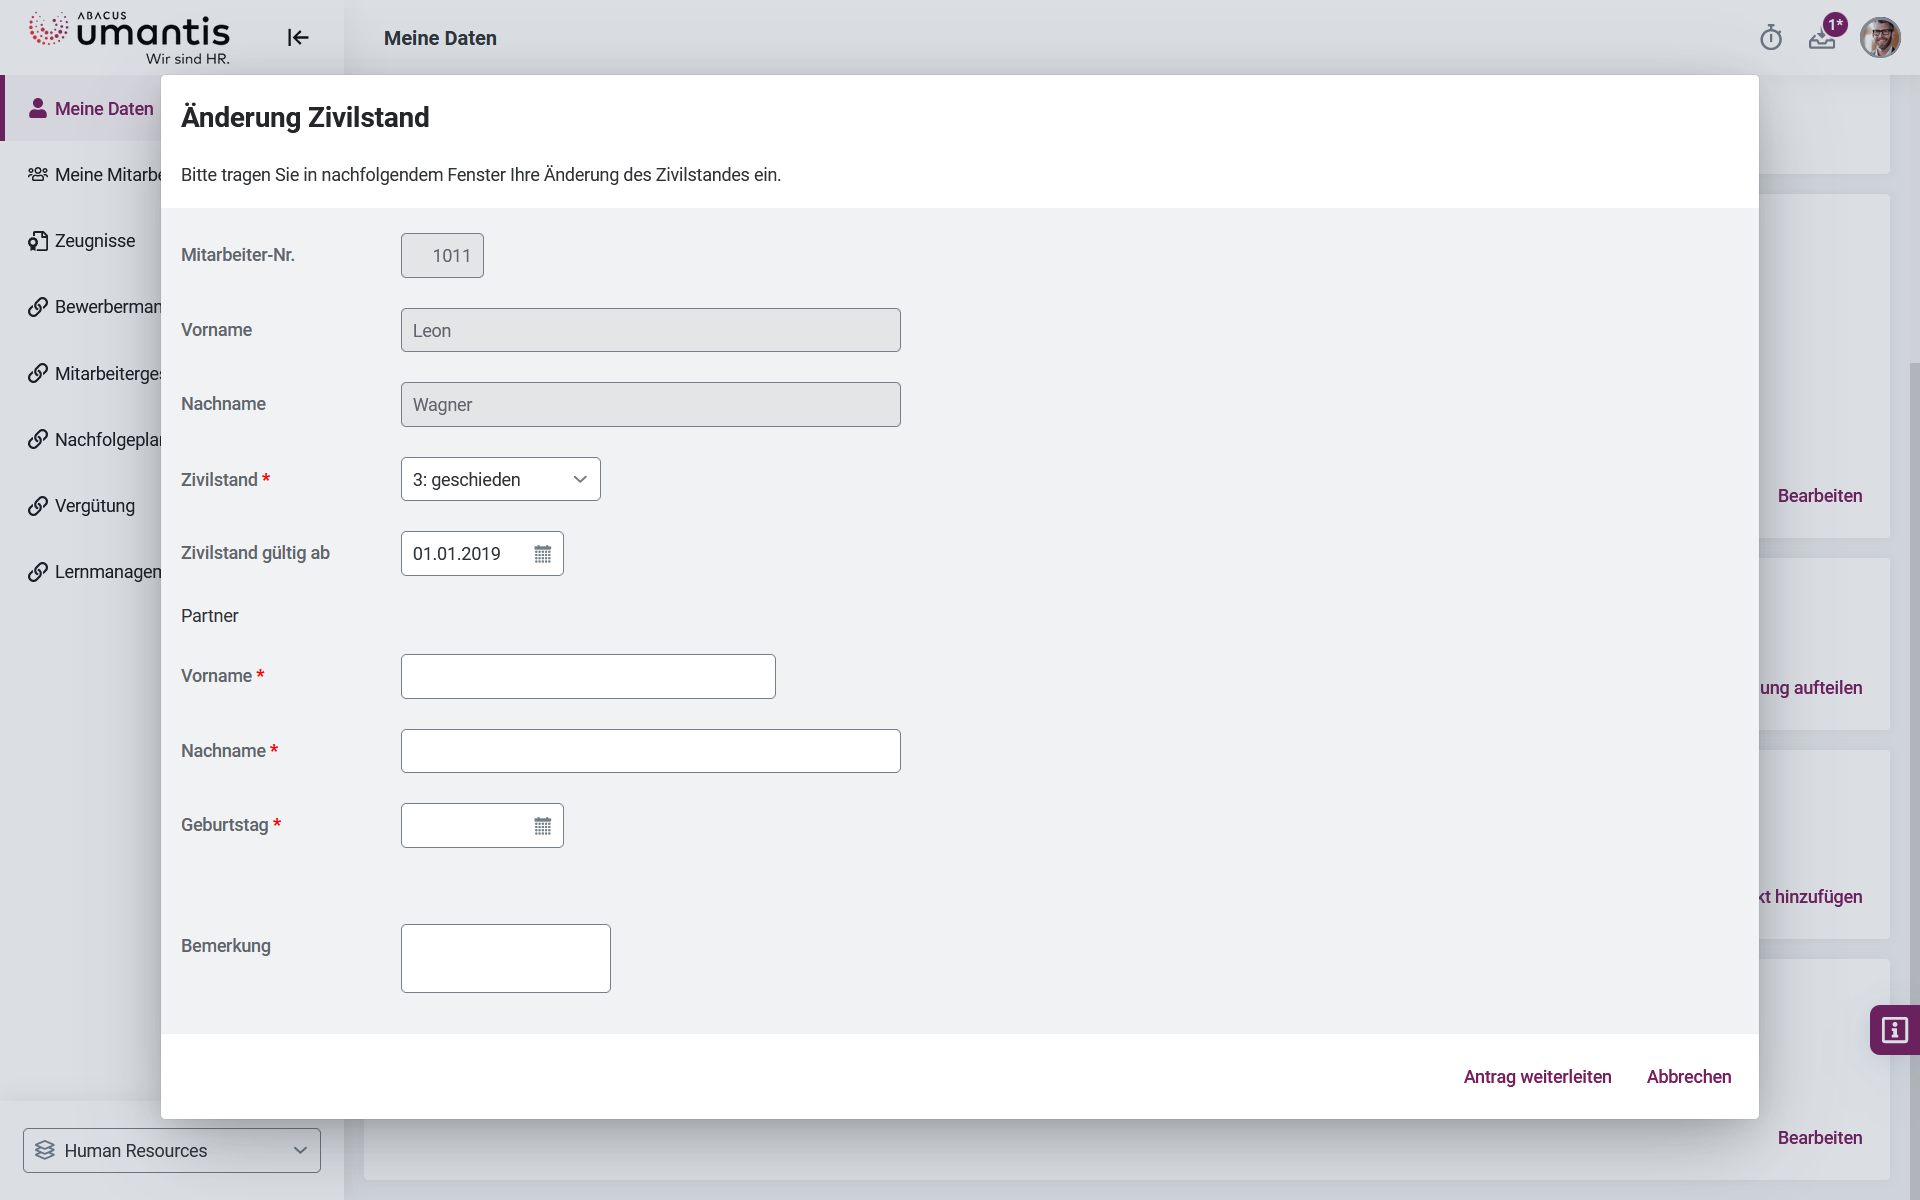Open Zeugnisse menu item
Viewport: 1920px width, 1200px height.
[95, 241]
